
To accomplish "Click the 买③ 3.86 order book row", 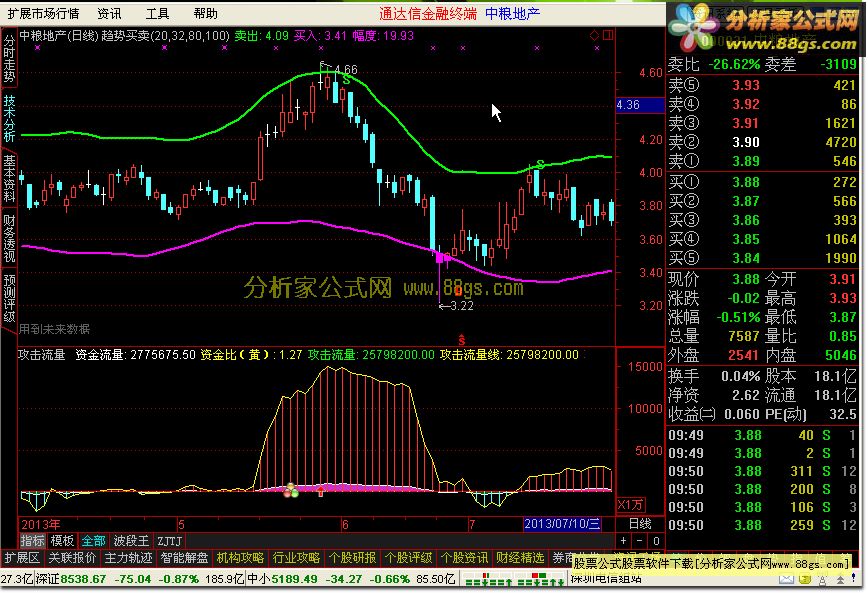I will [762, 220].
